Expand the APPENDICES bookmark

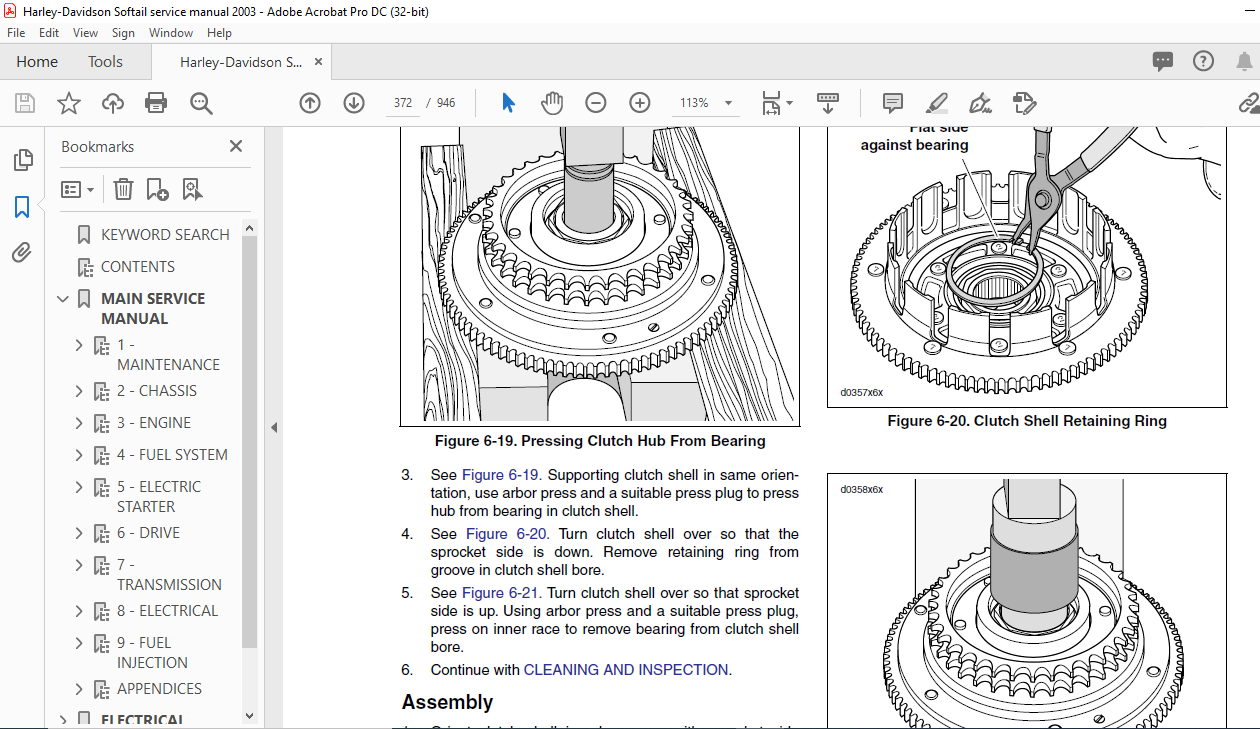pos(79,689)
